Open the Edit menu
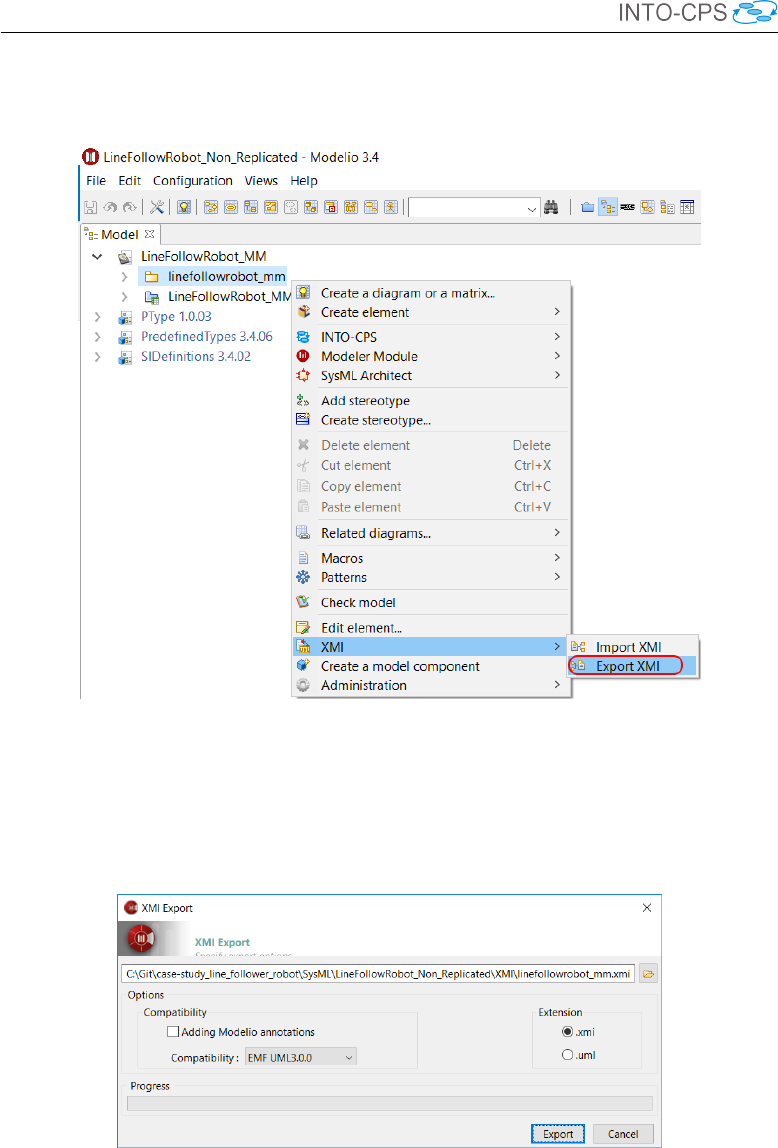This screenshot has width=778, height=1148. [x=130, y=181]
